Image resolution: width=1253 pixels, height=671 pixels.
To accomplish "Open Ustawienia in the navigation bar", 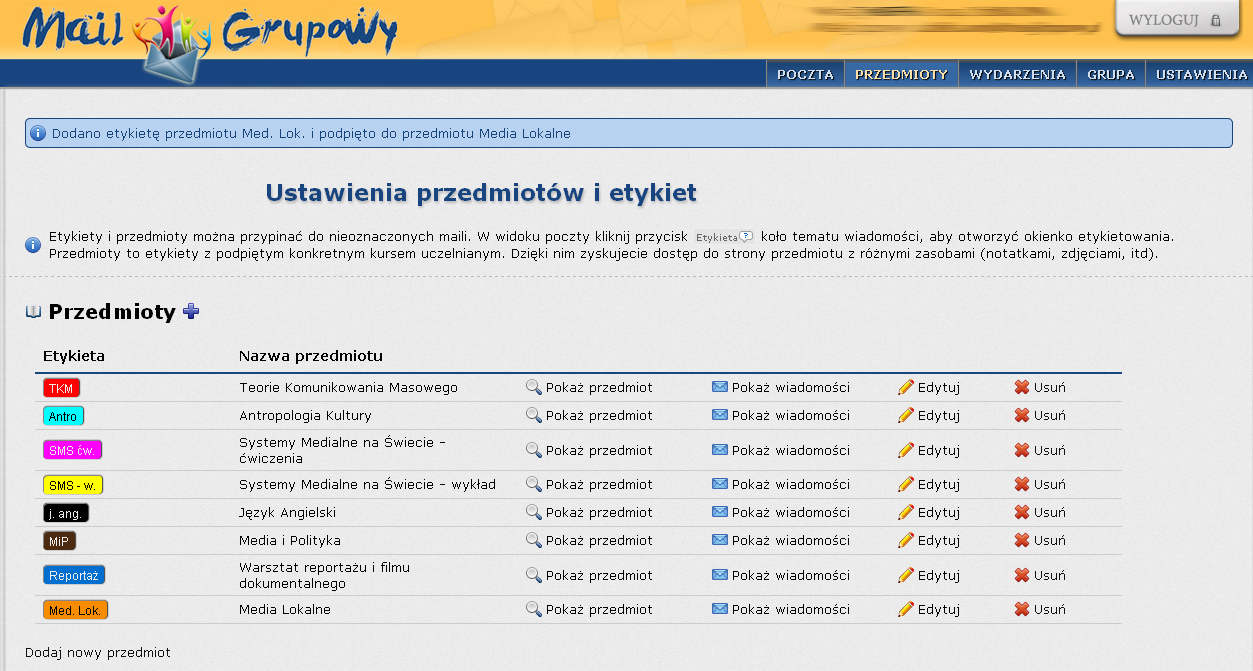I will [x=1201, y=74].
